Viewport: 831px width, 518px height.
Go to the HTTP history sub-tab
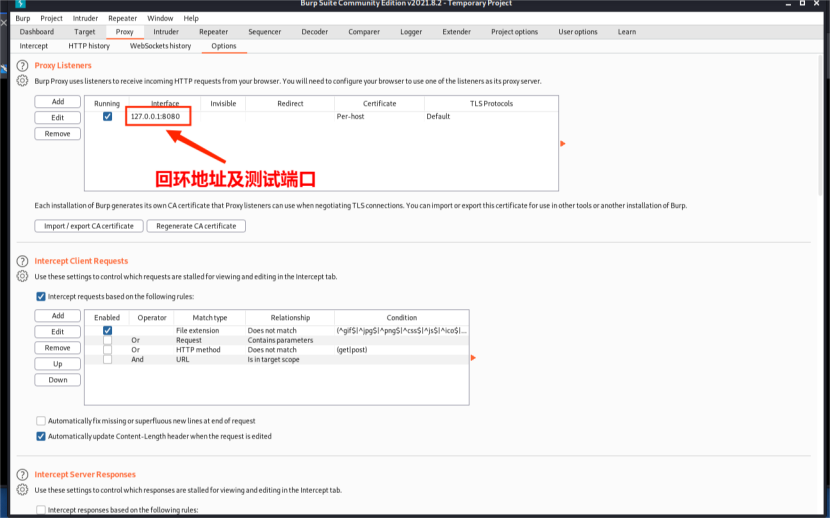89,46
